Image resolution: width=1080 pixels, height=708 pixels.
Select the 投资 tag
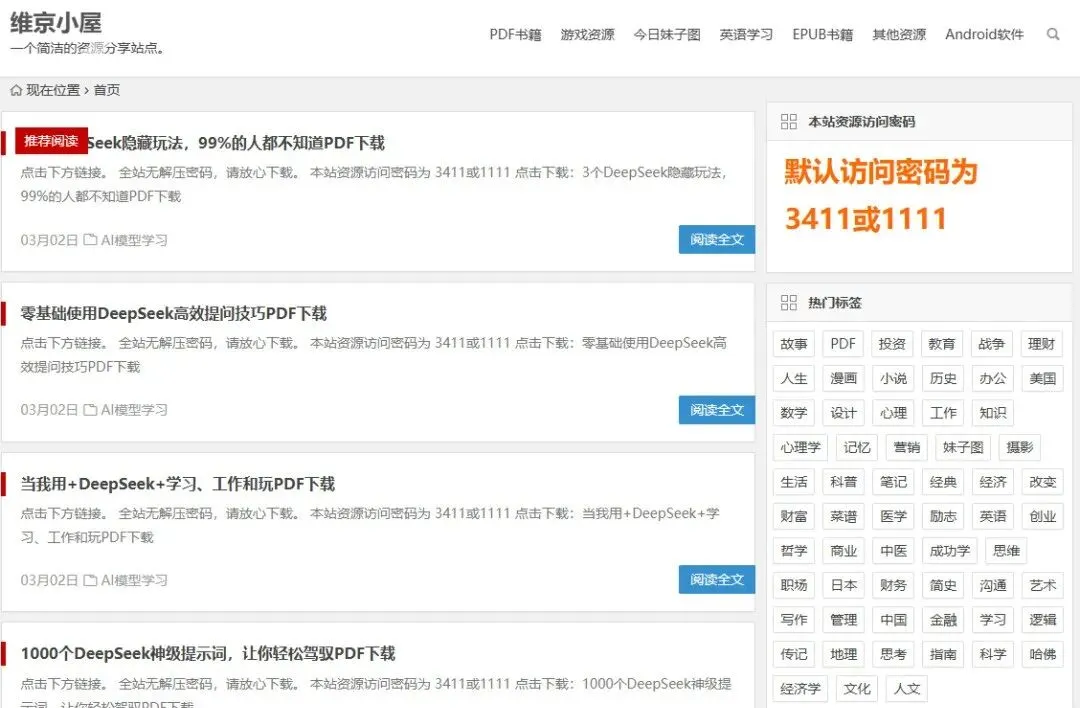coord(893,344)
